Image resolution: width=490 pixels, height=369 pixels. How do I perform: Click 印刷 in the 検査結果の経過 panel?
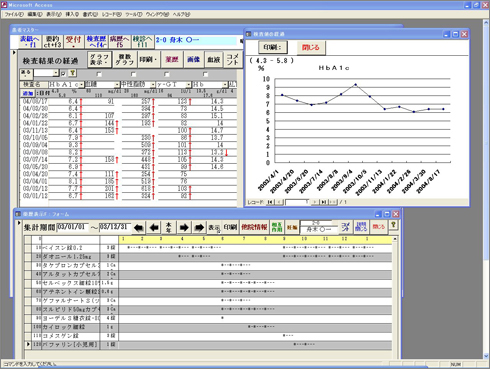pos(148,60)
